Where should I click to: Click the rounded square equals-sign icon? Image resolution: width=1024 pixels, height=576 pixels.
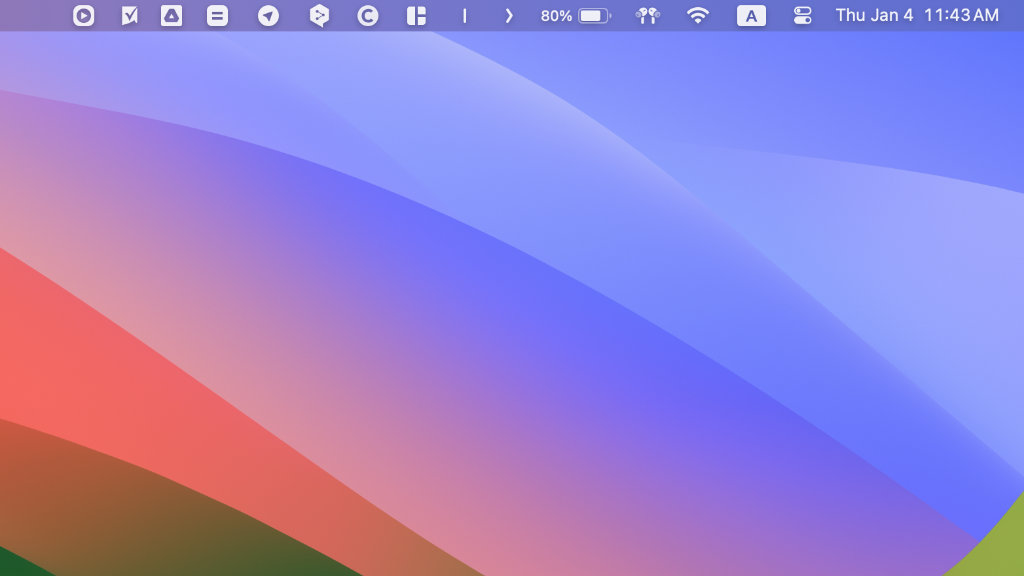coord(217,16)
